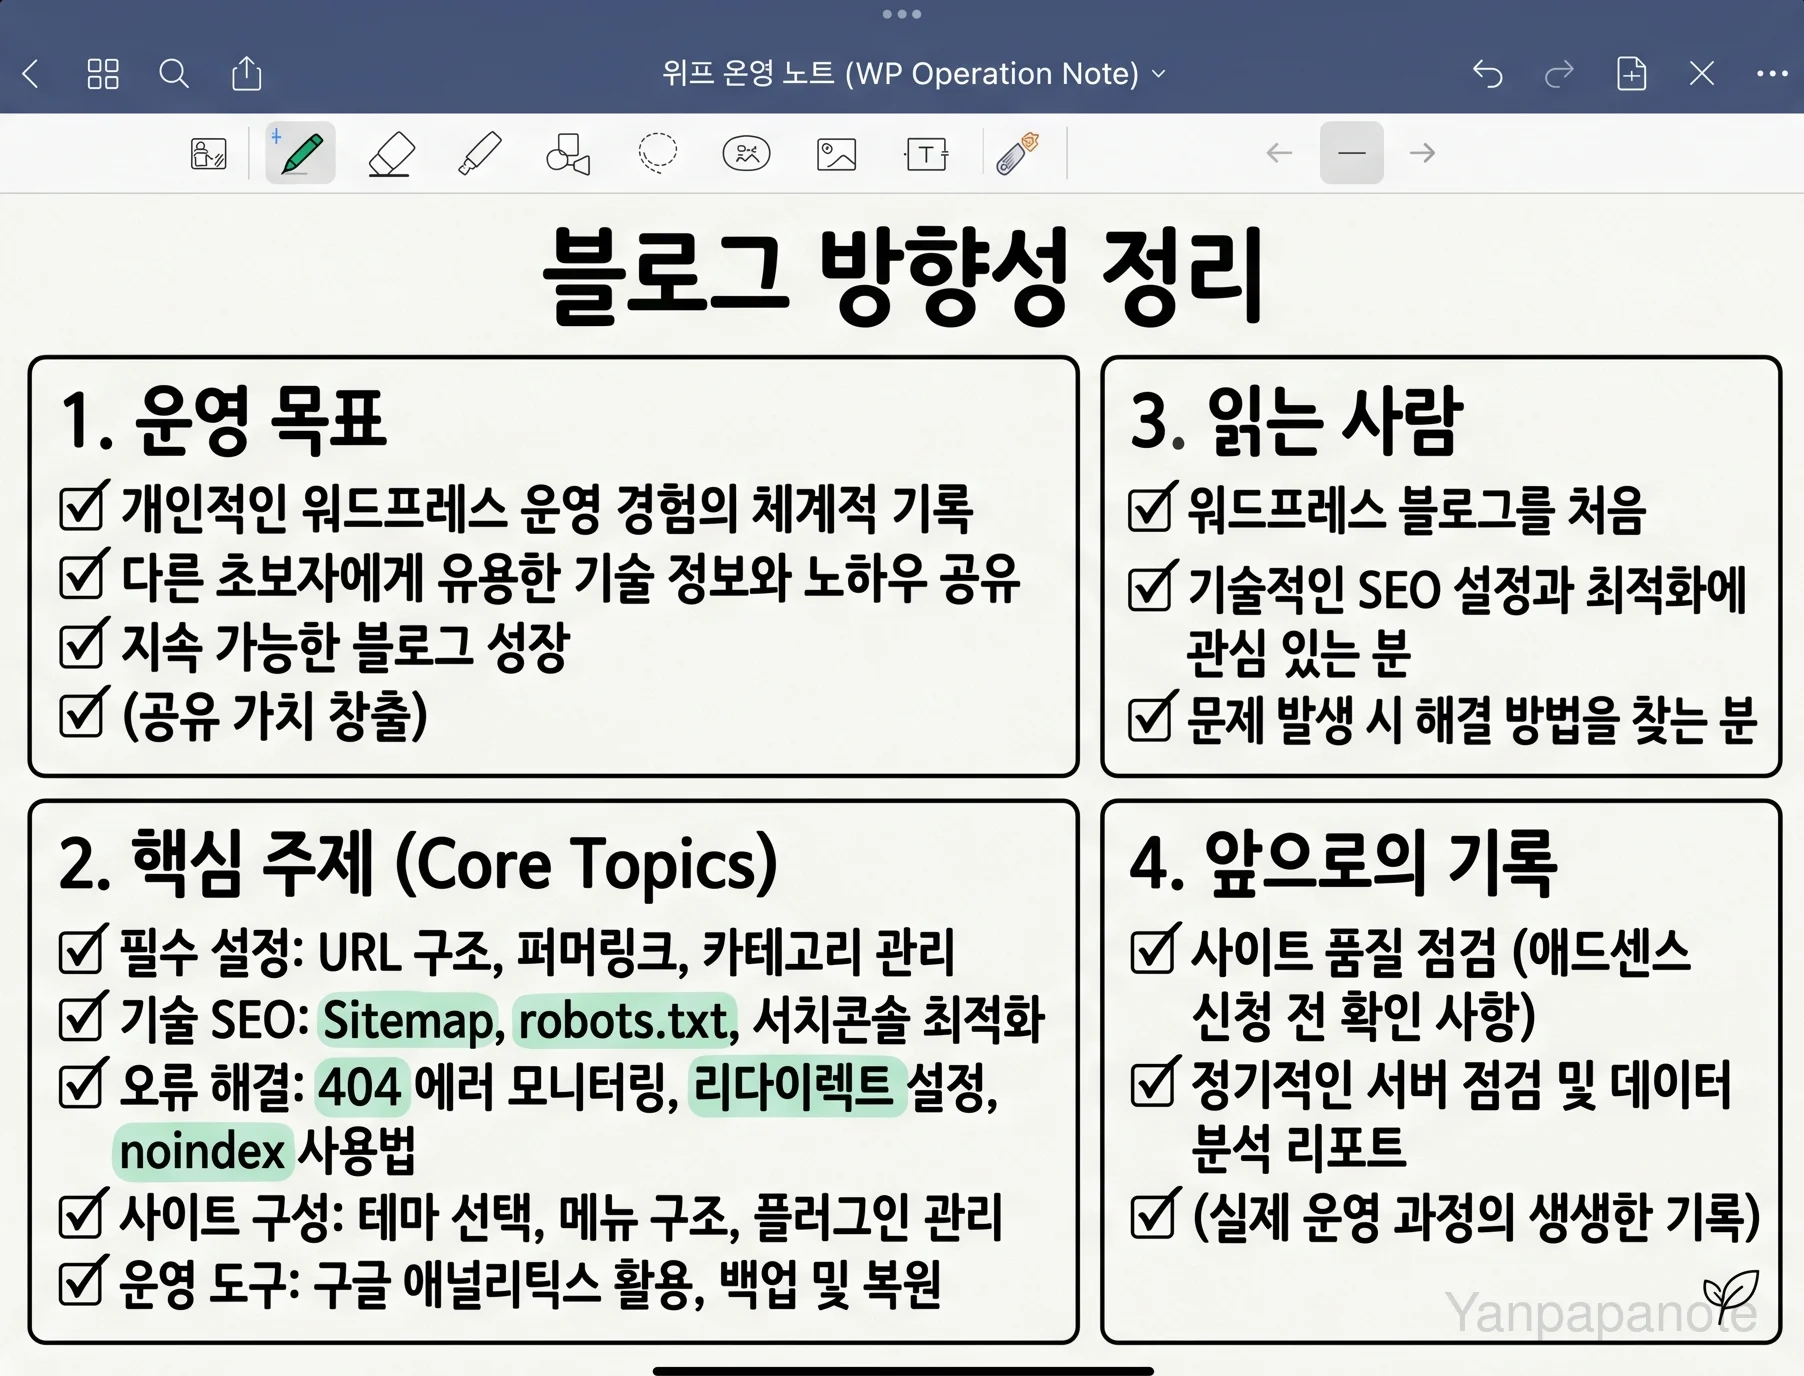Tap the highlighted word noindex

(203, 1151)
